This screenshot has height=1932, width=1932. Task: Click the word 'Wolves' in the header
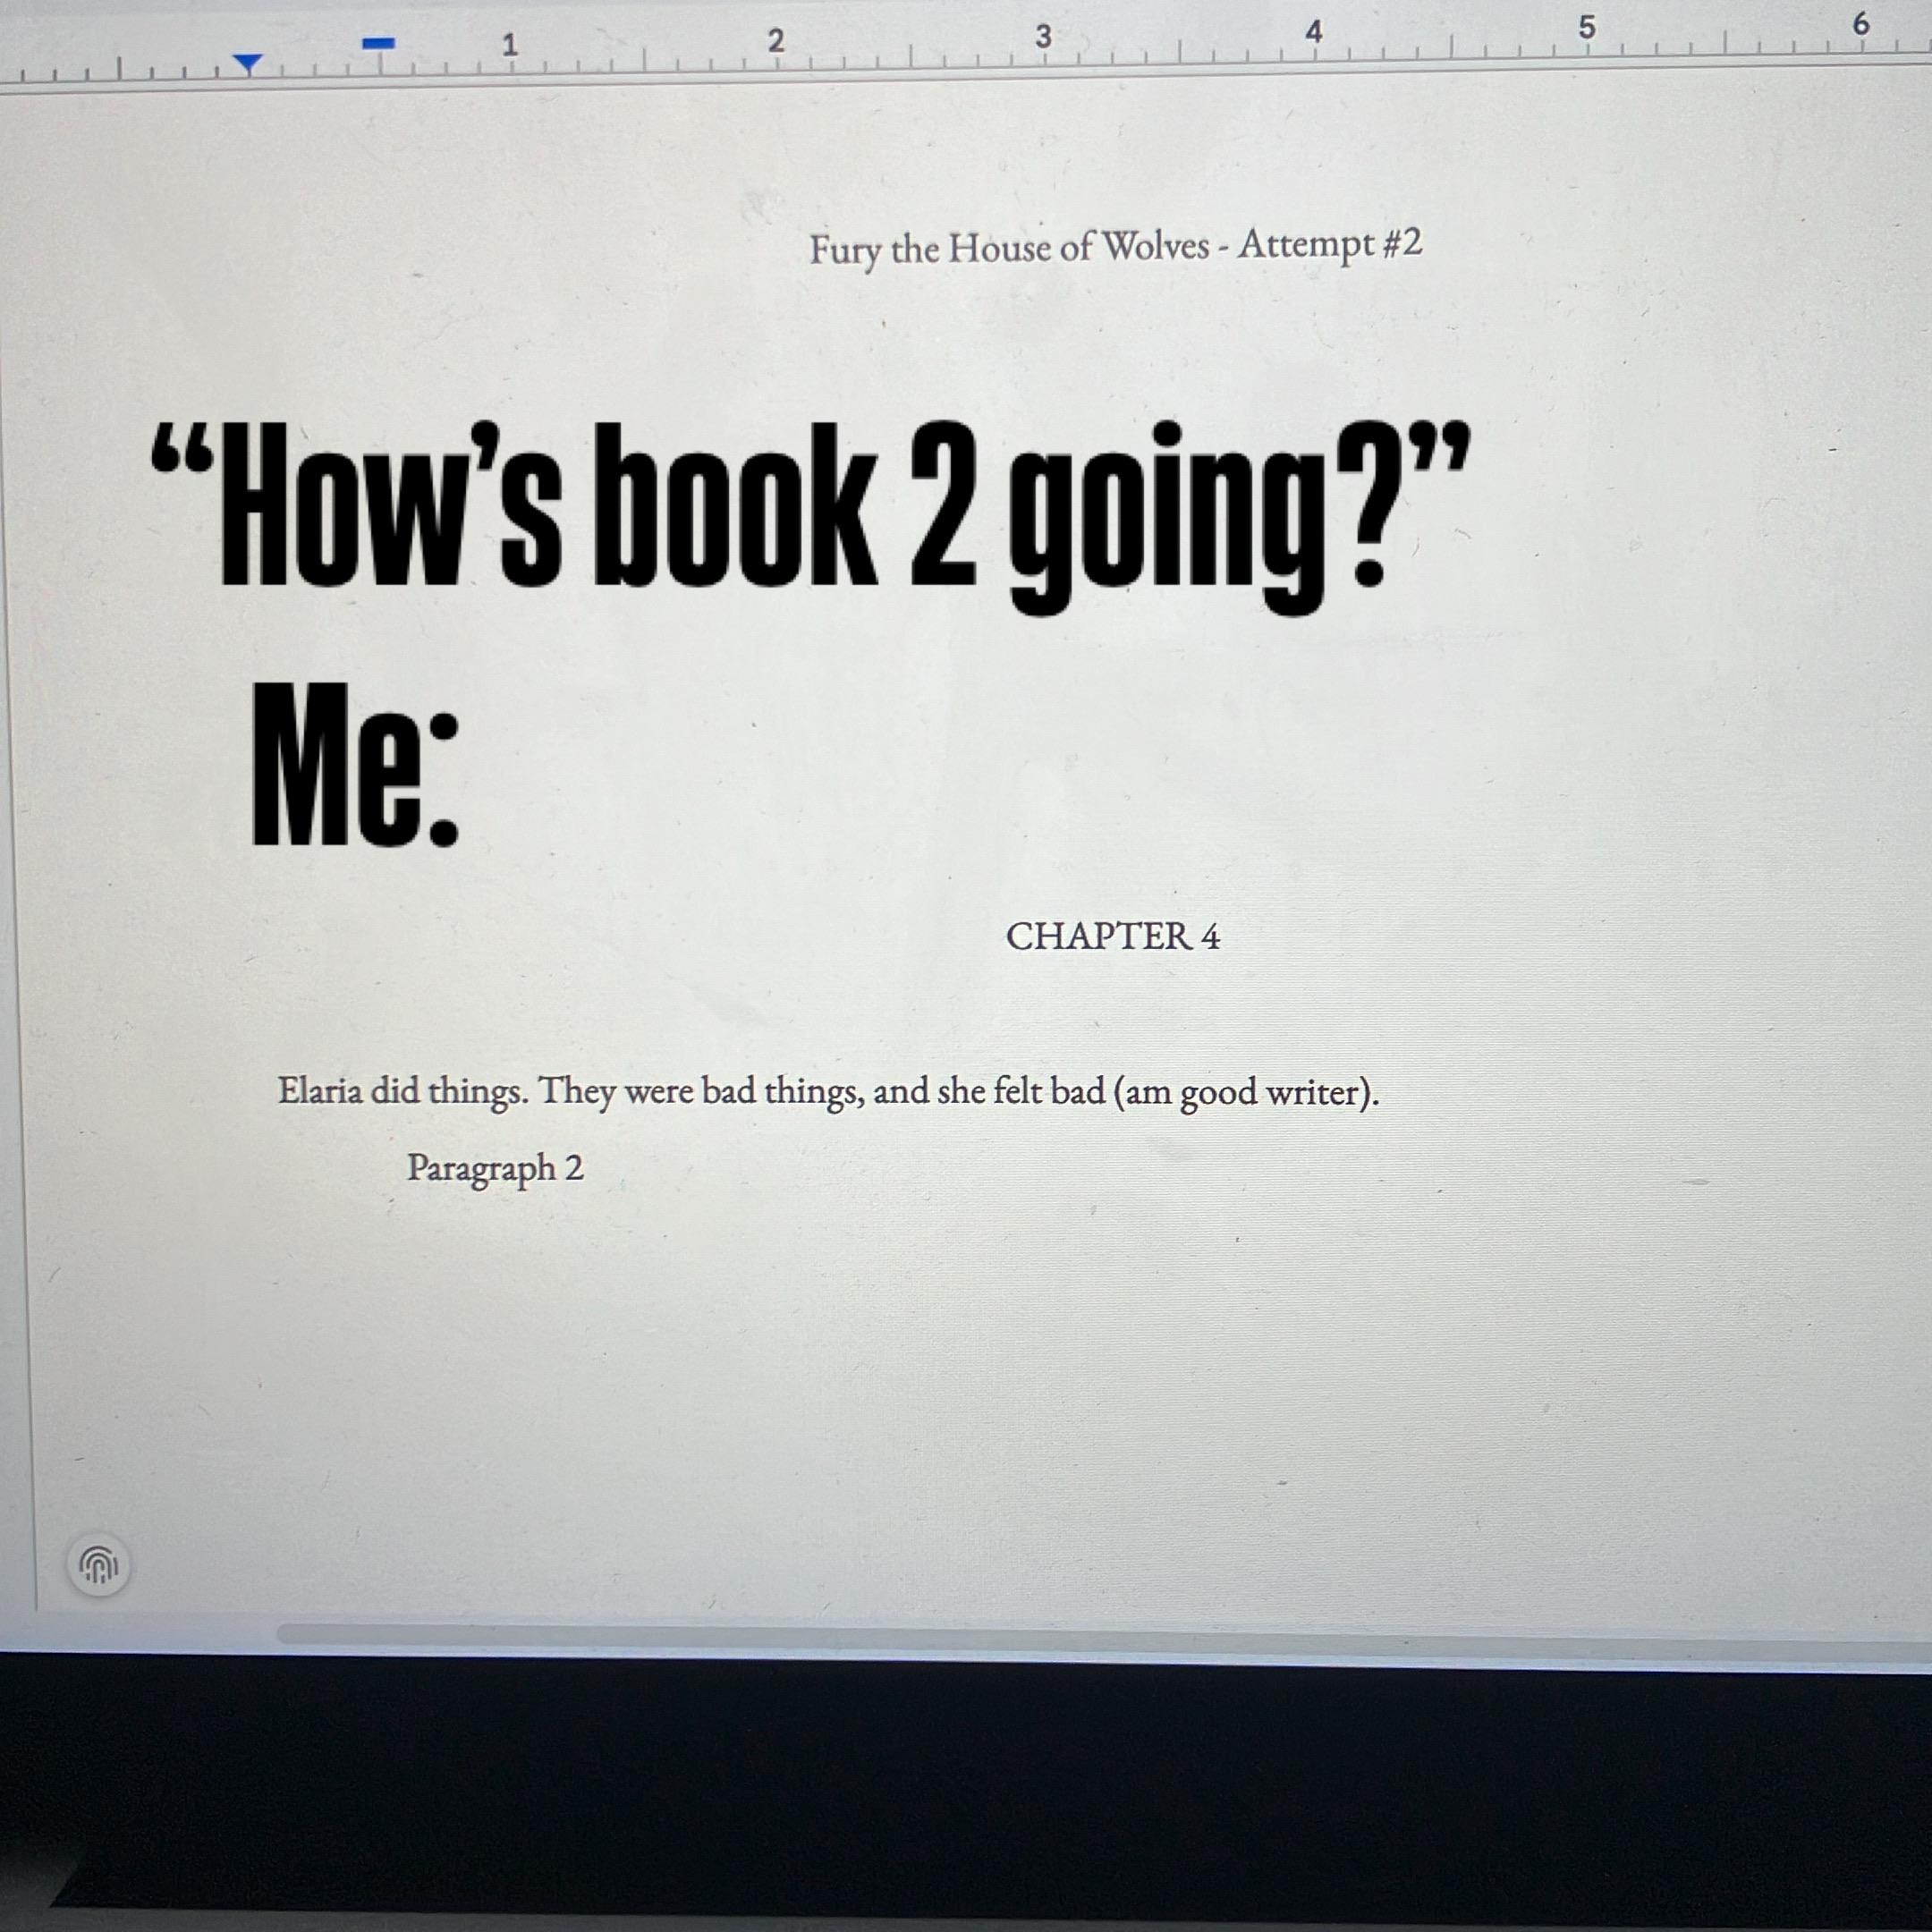pos(1155,246)
